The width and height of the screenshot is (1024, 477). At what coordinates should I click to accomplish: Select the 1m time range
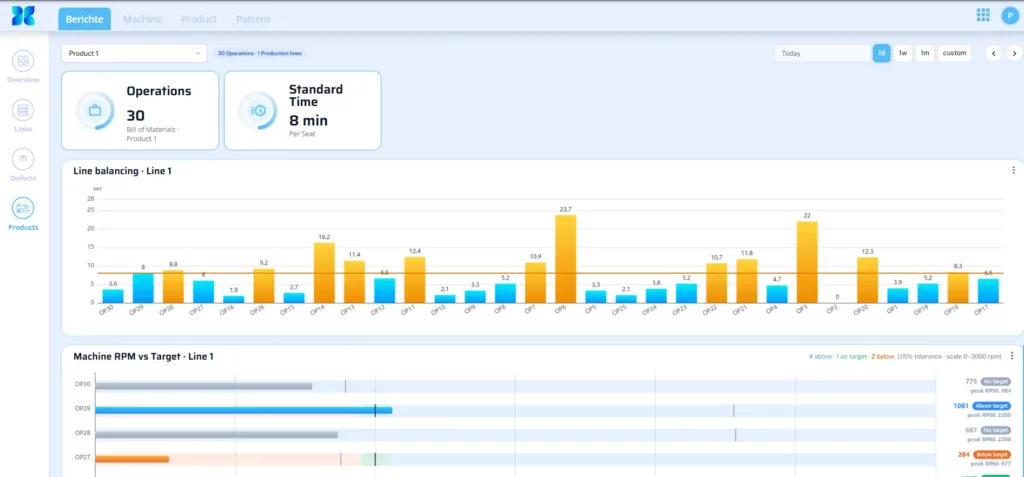point(925,54)
